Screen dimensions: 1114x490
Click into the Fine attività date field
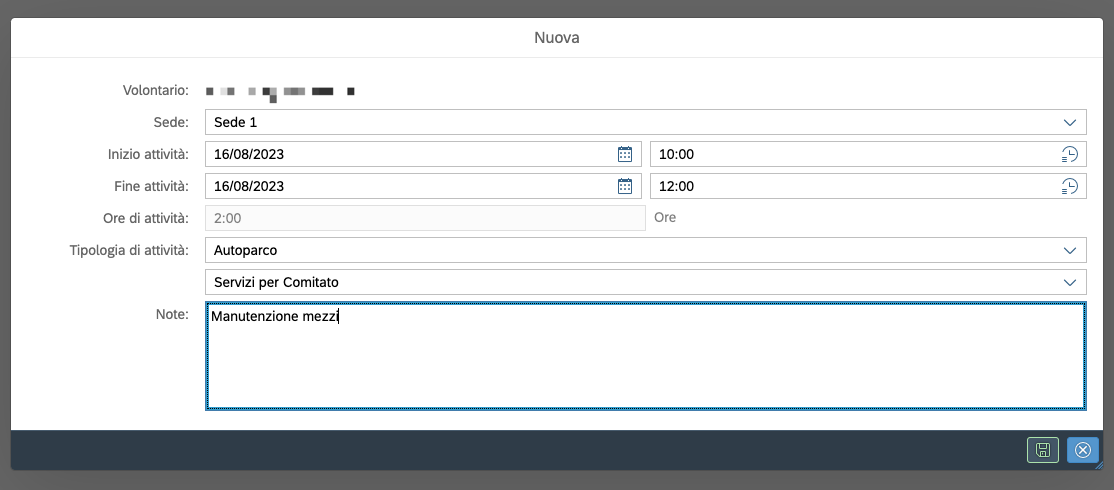click(x=410, y=186)
